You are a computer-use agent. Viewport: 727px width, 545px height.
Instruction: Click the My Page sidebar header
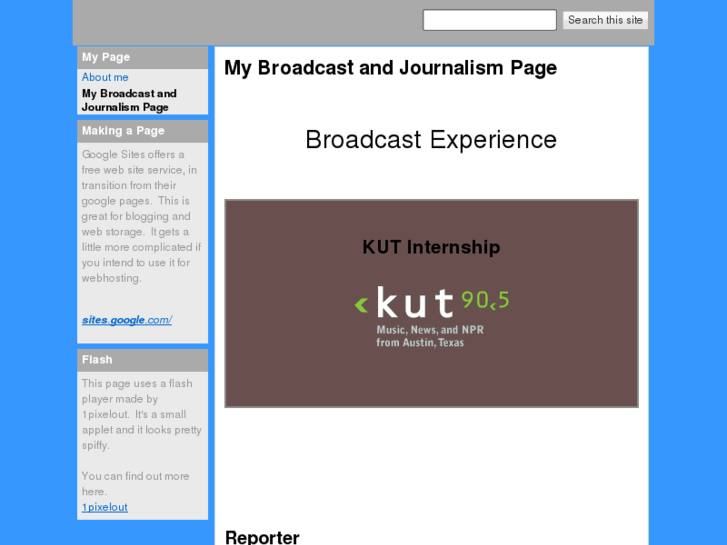point(142,58)
